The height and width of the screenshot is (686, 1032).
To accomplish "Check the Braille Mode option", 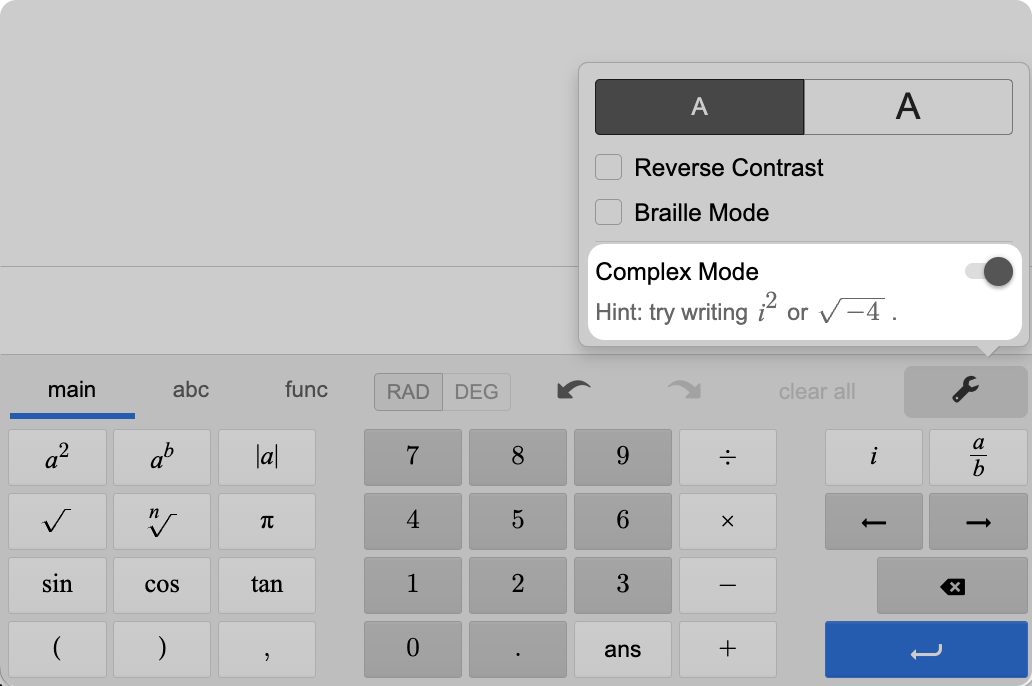I will (609, 212).
